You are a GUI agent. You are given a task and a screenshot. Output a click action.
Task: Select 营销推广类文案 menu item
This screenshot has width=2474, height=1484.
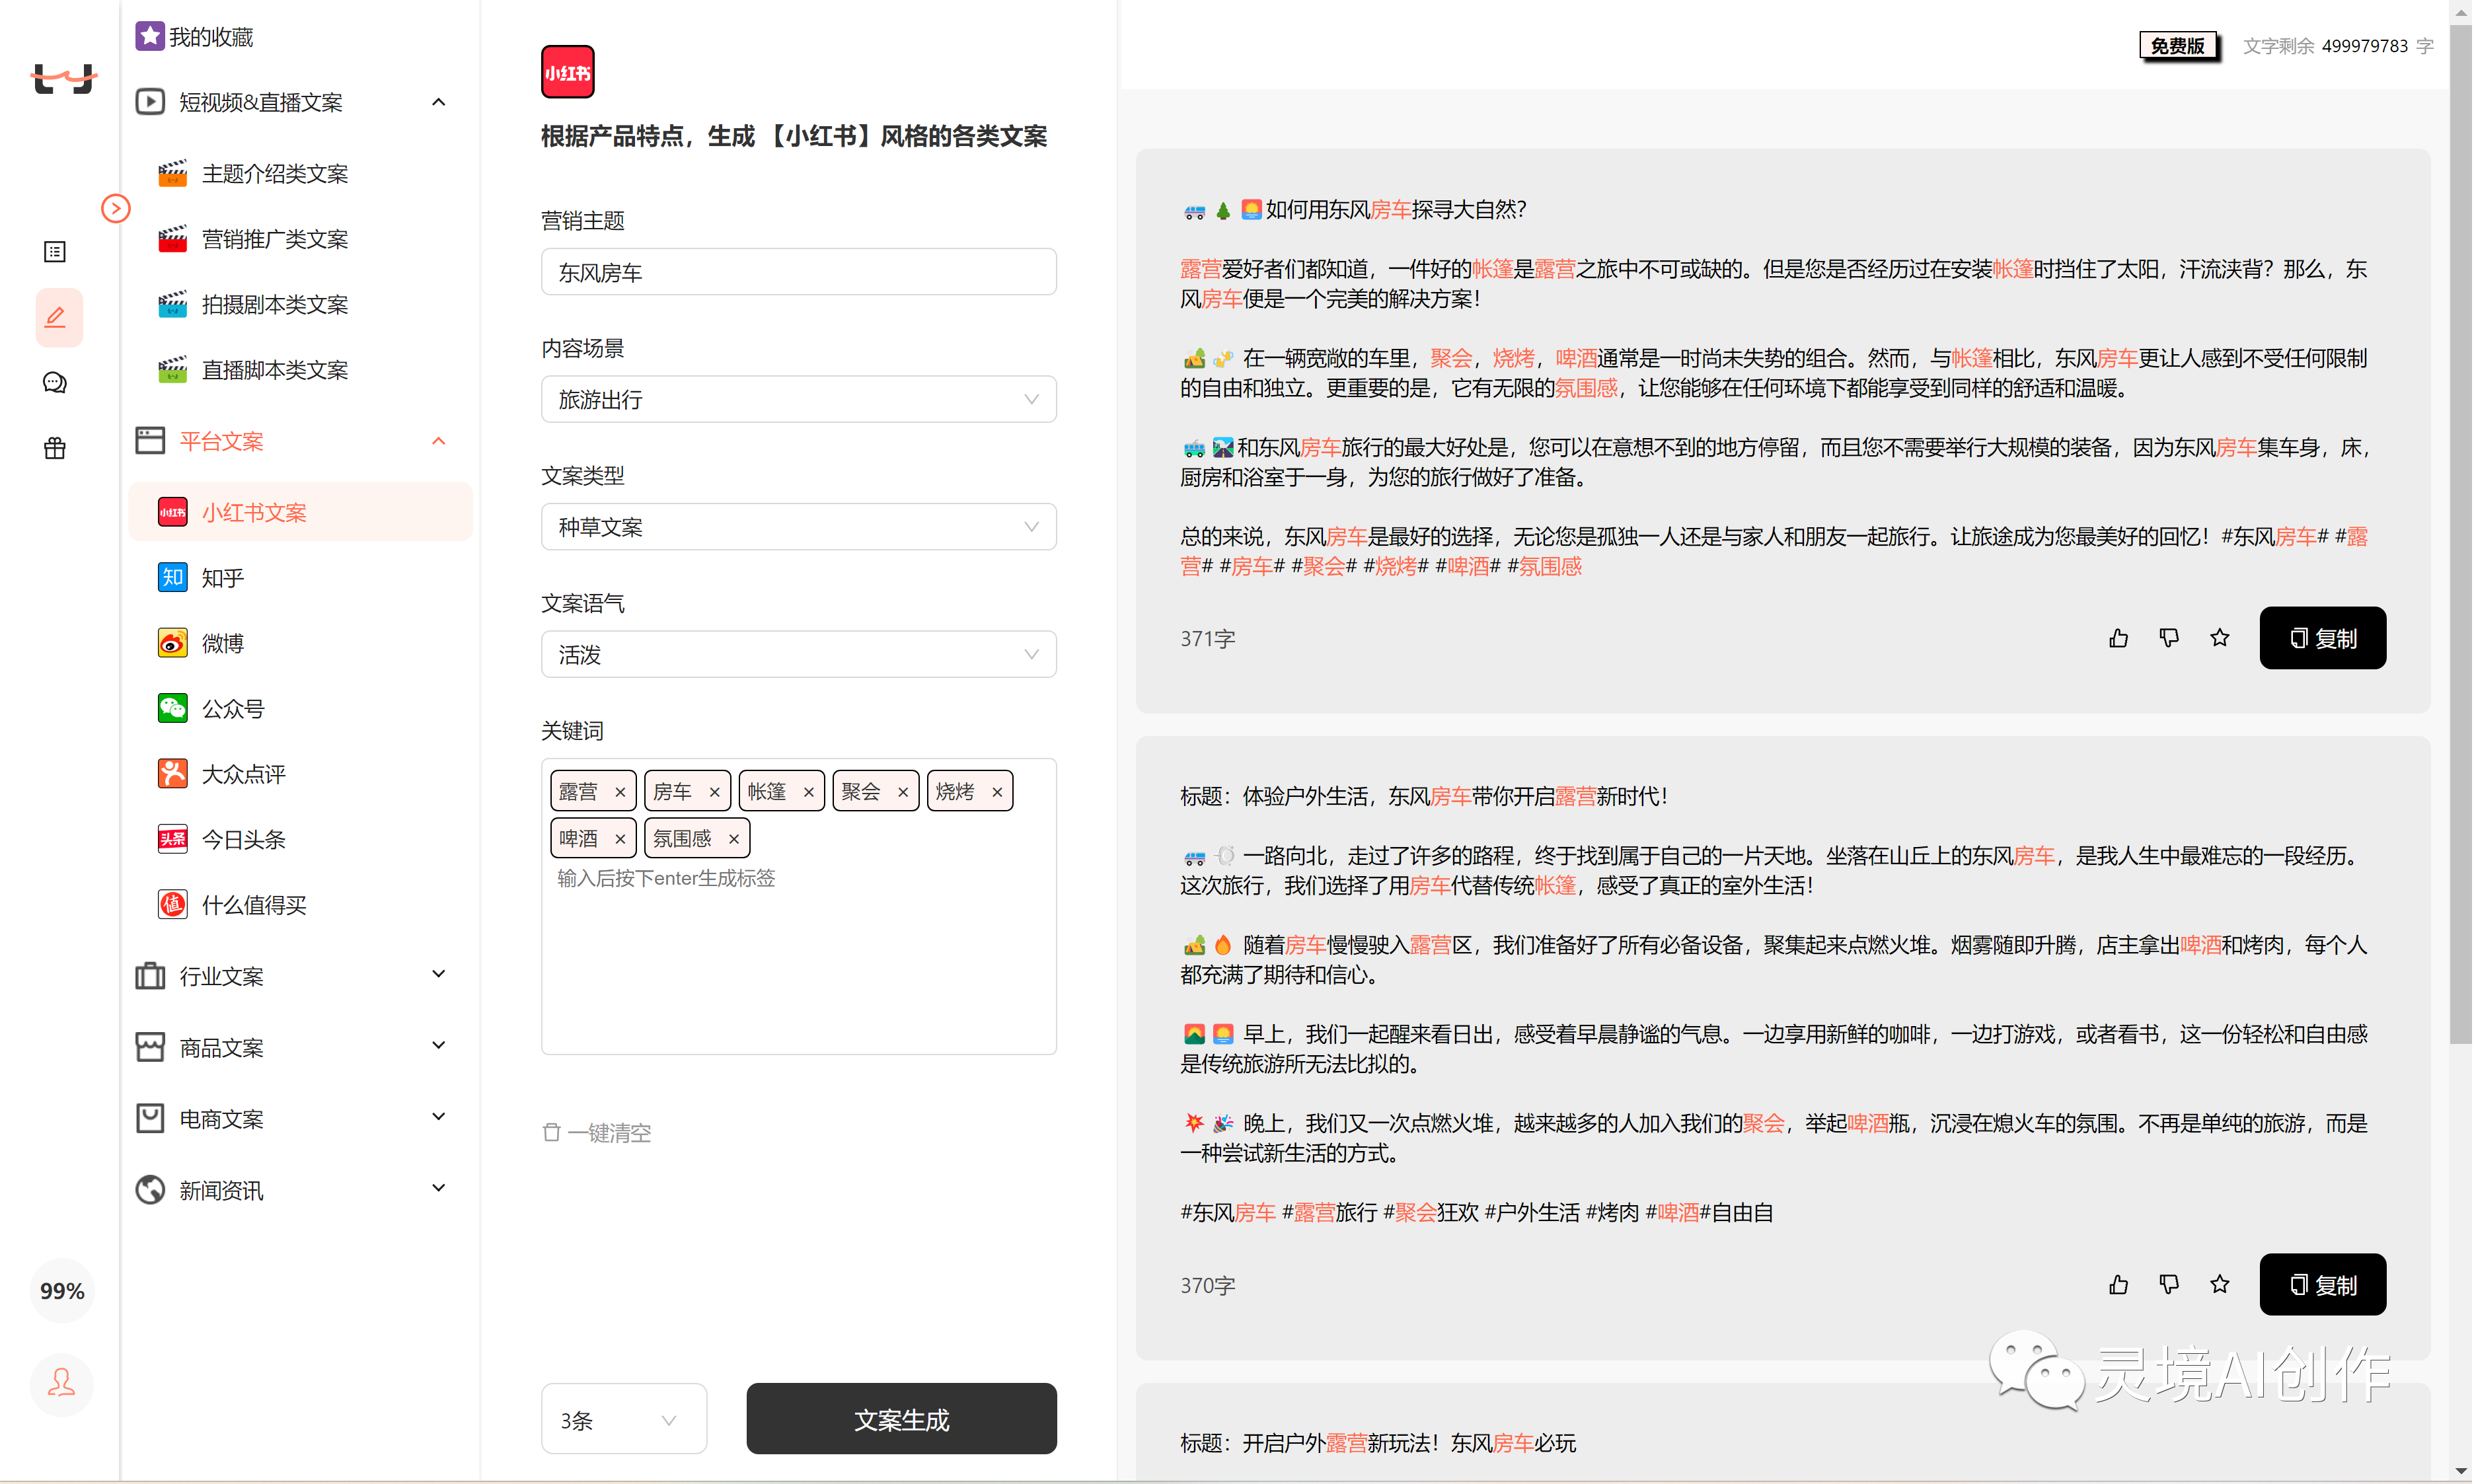pos(300,239)
